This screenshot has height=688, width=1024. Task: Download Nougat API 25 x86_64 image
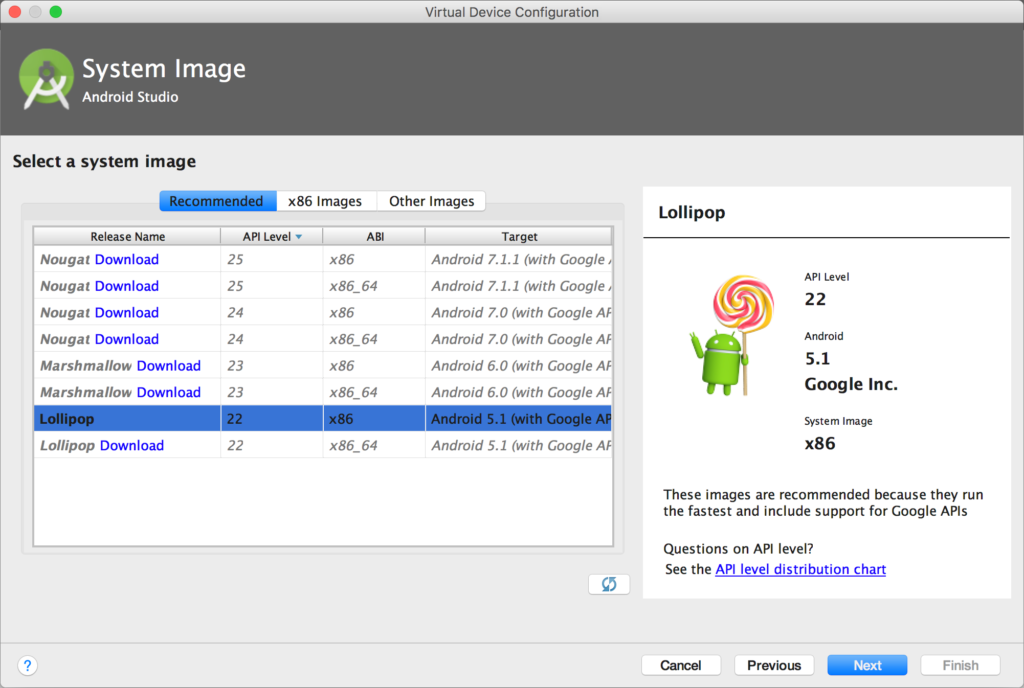127,286
